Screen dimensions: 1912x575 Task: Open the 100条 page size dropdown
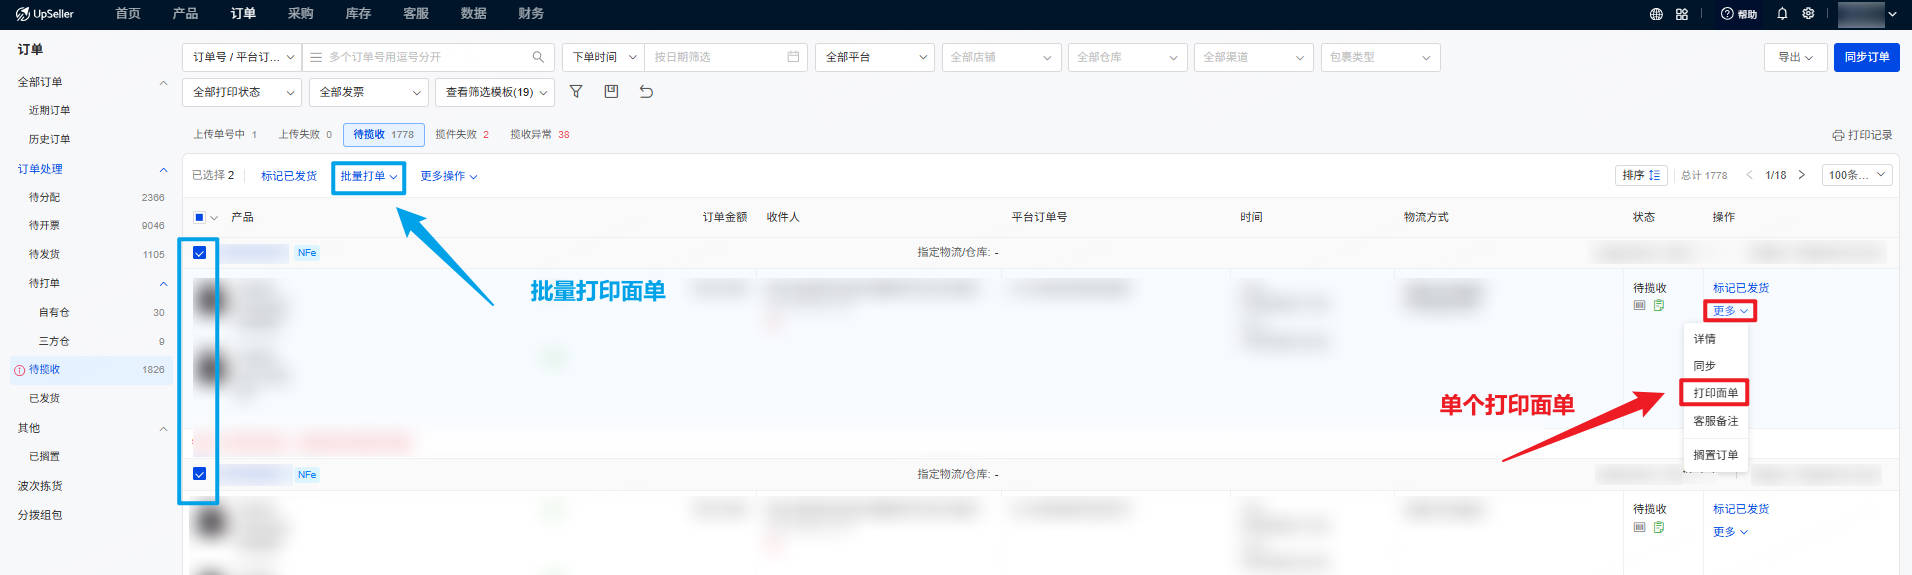click(1857, 175)
